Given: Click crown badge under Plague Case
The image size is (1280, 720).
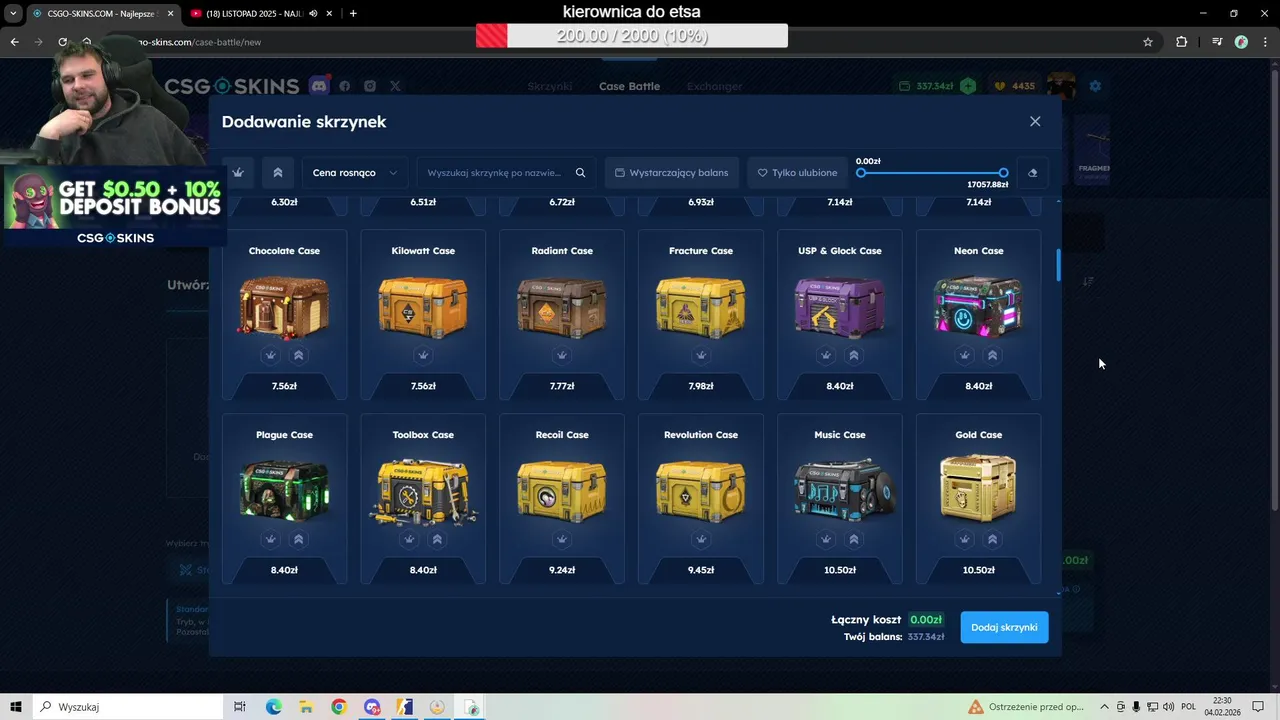Looking at the screenshot, I should coord(271,539).
